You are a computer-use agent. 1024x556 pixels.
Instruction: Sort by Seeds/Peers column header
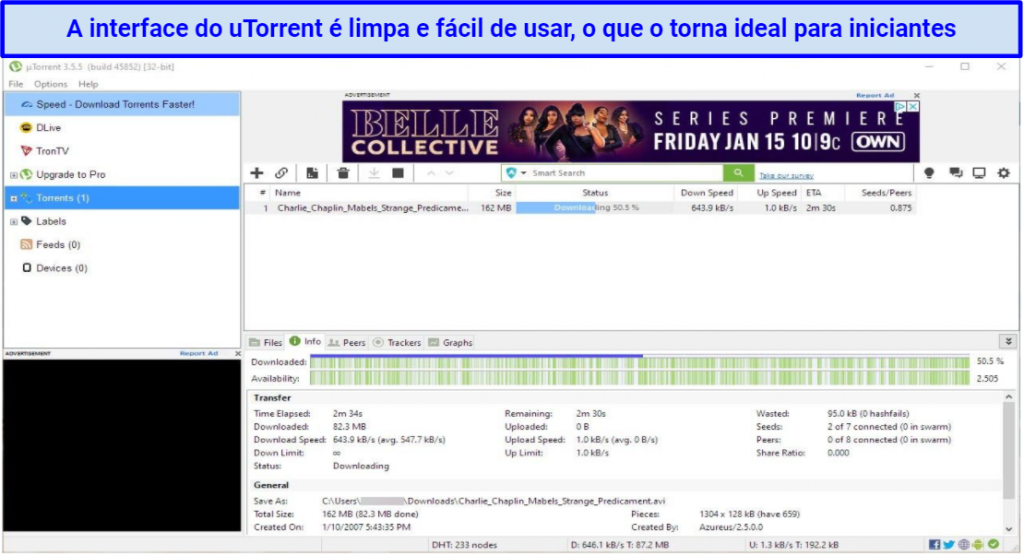point(880,193)
